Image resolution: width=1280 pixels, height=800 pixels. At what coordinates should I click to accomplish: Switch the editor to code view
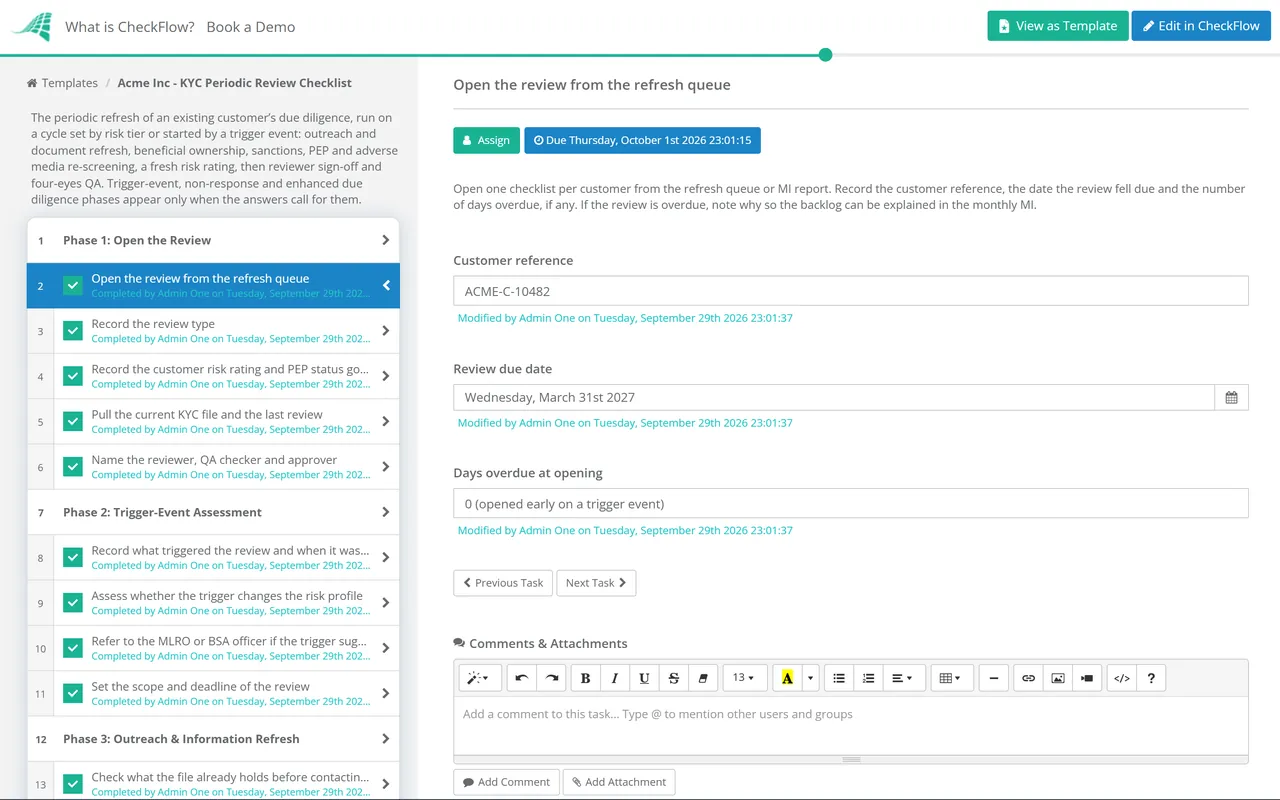[1122, 678]
